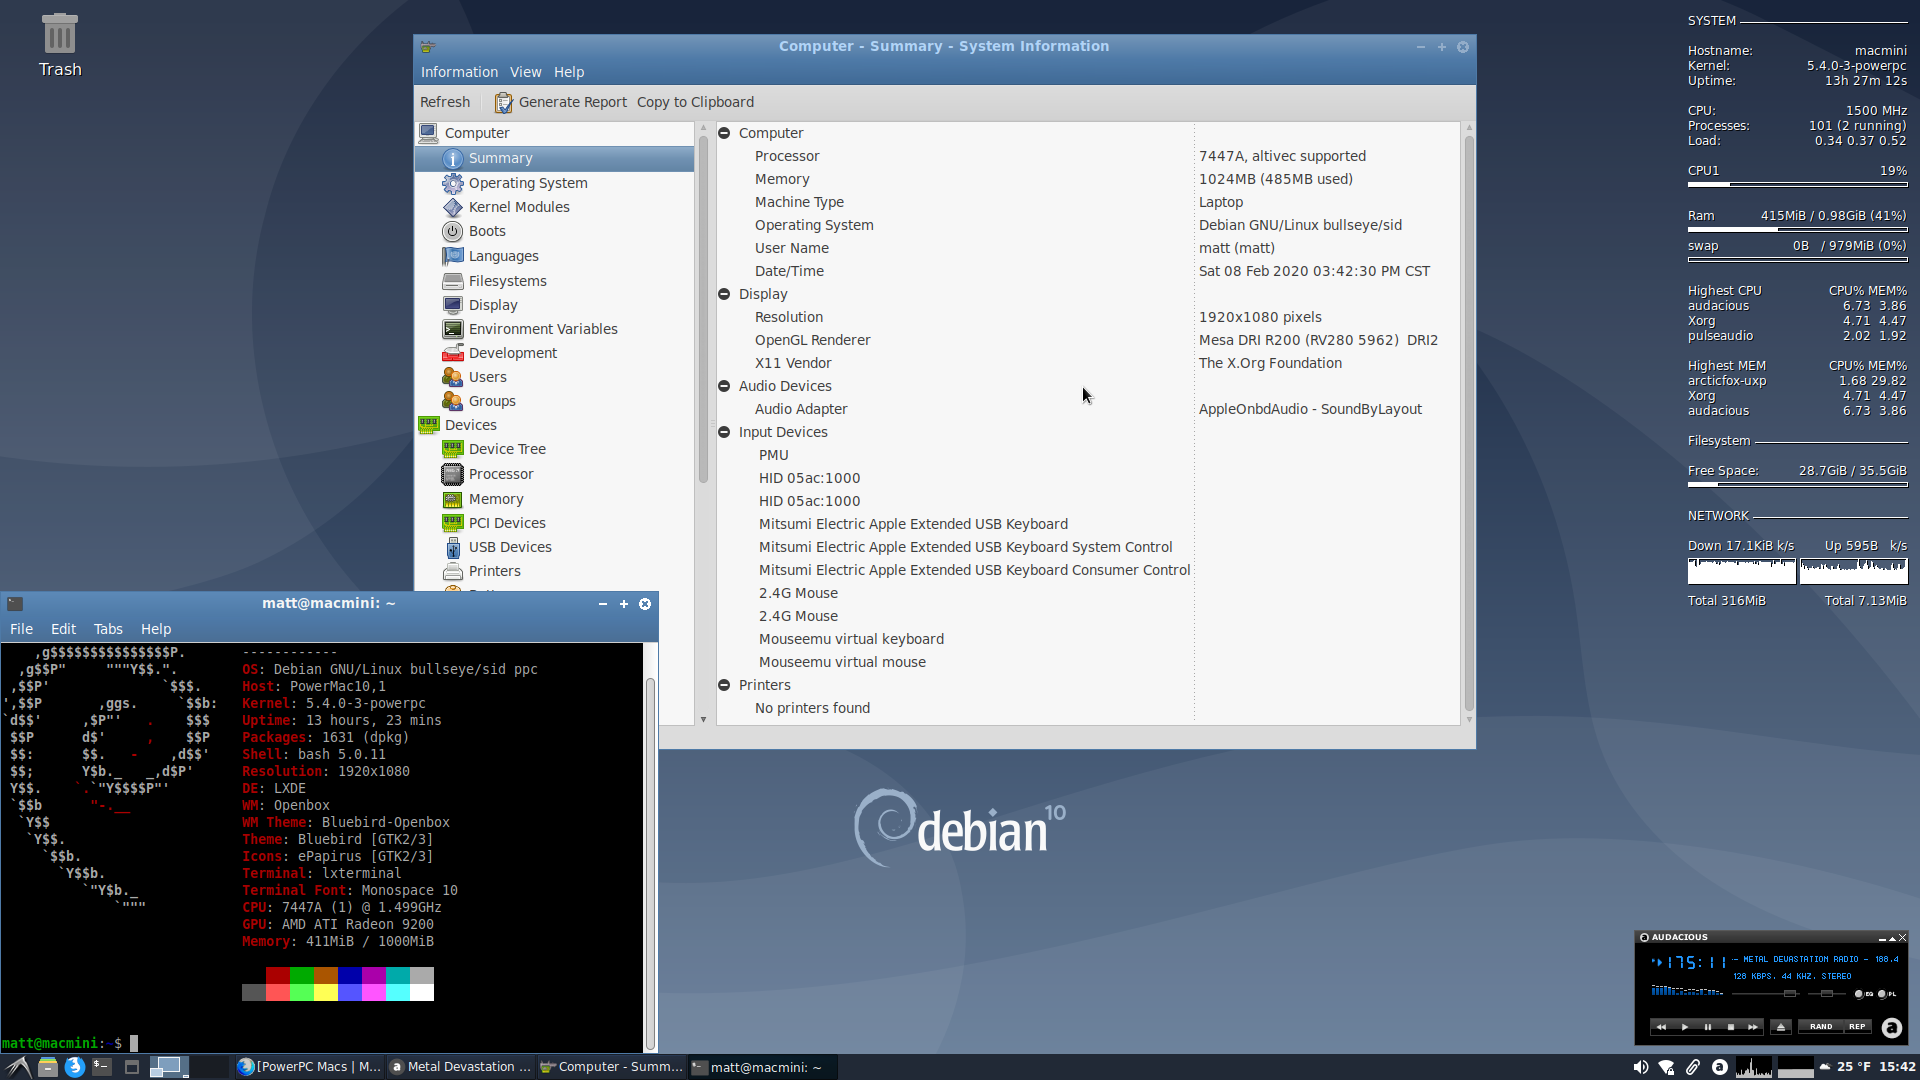
Task: Expand the Display section in summary
Action: [724, 293]
